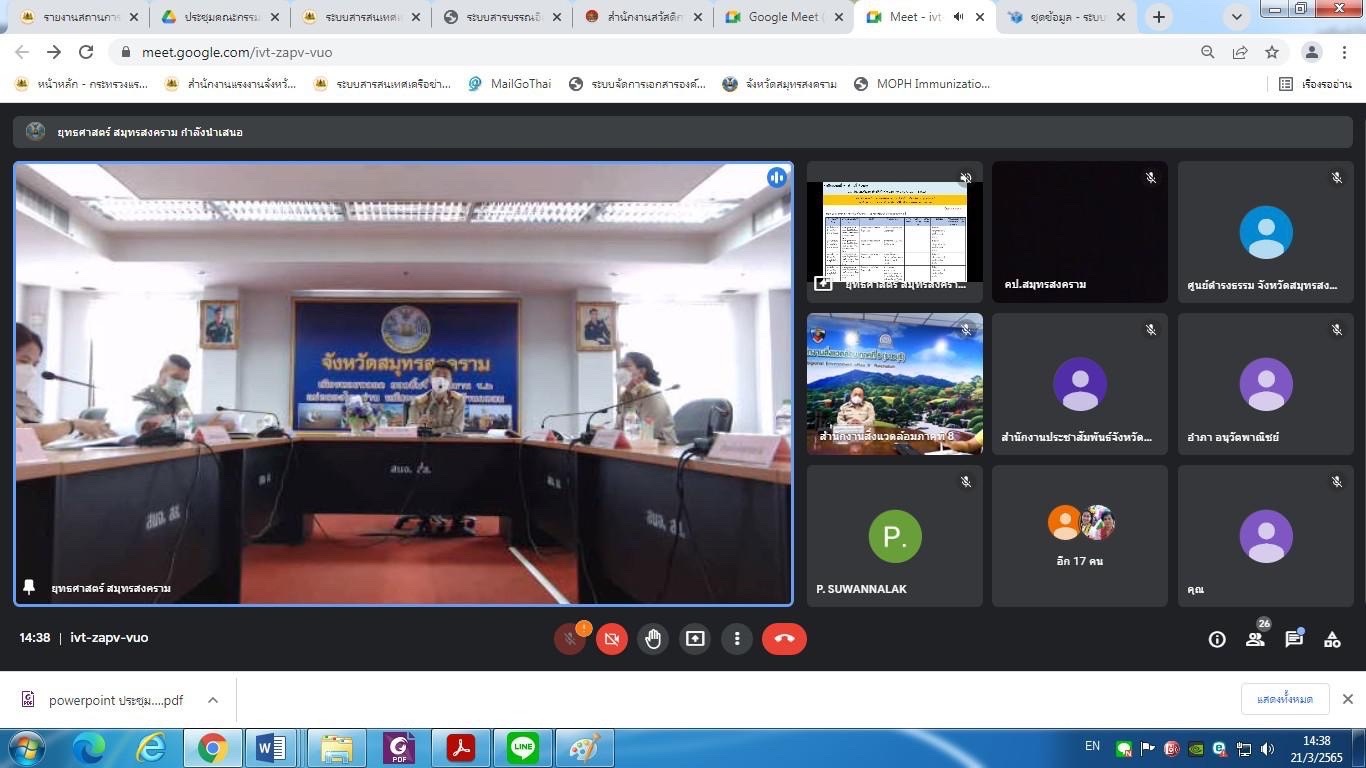
Task: Switch to the Google Meet tab
Action: tap(783, 17)
